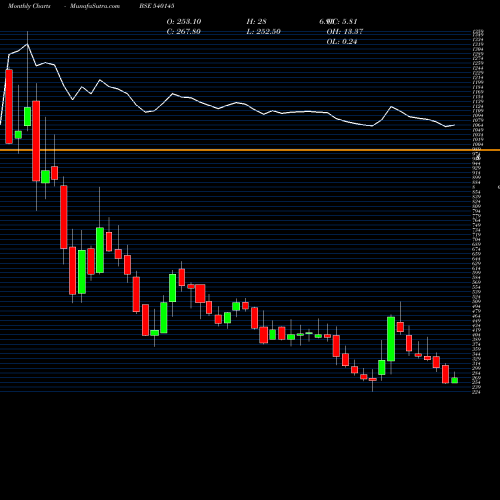Viewport: 500px width, 500px height.
Task: Click the last green candle at chart's right end
Action: click(455, 380)
